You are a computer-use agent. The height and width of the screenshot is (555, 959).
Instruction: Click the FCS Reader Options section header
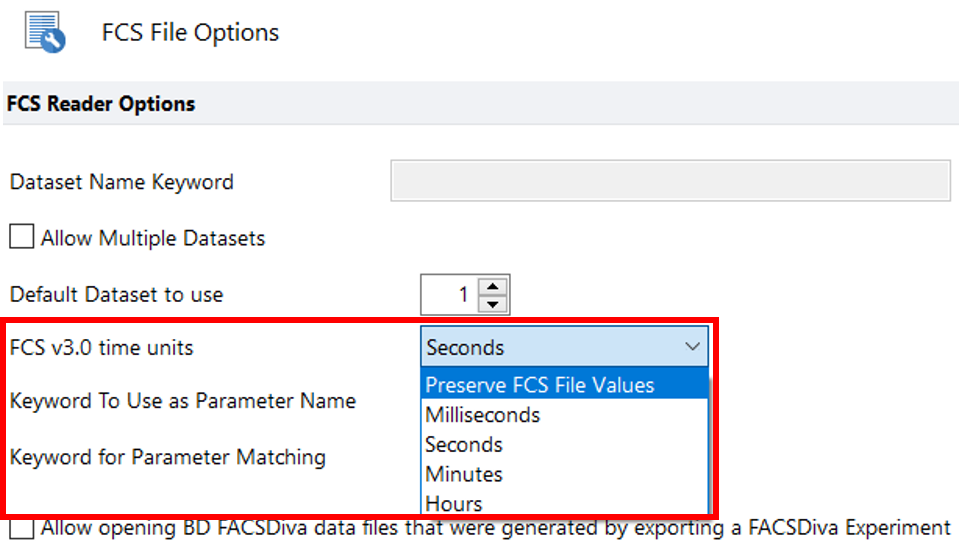(101, 104)
